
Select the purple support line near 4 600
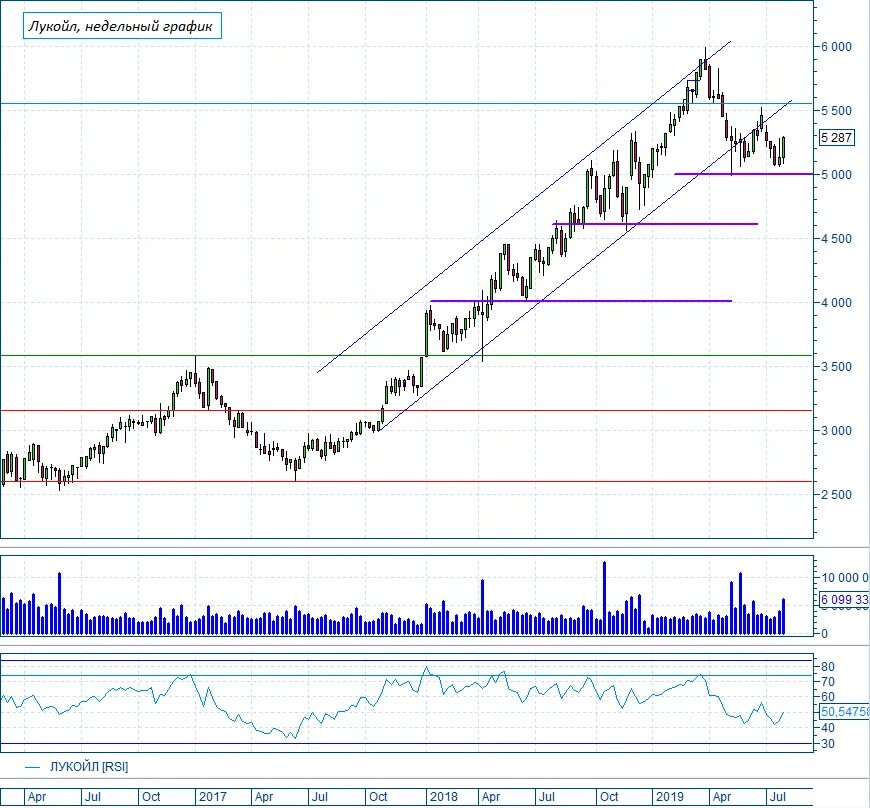655,224
